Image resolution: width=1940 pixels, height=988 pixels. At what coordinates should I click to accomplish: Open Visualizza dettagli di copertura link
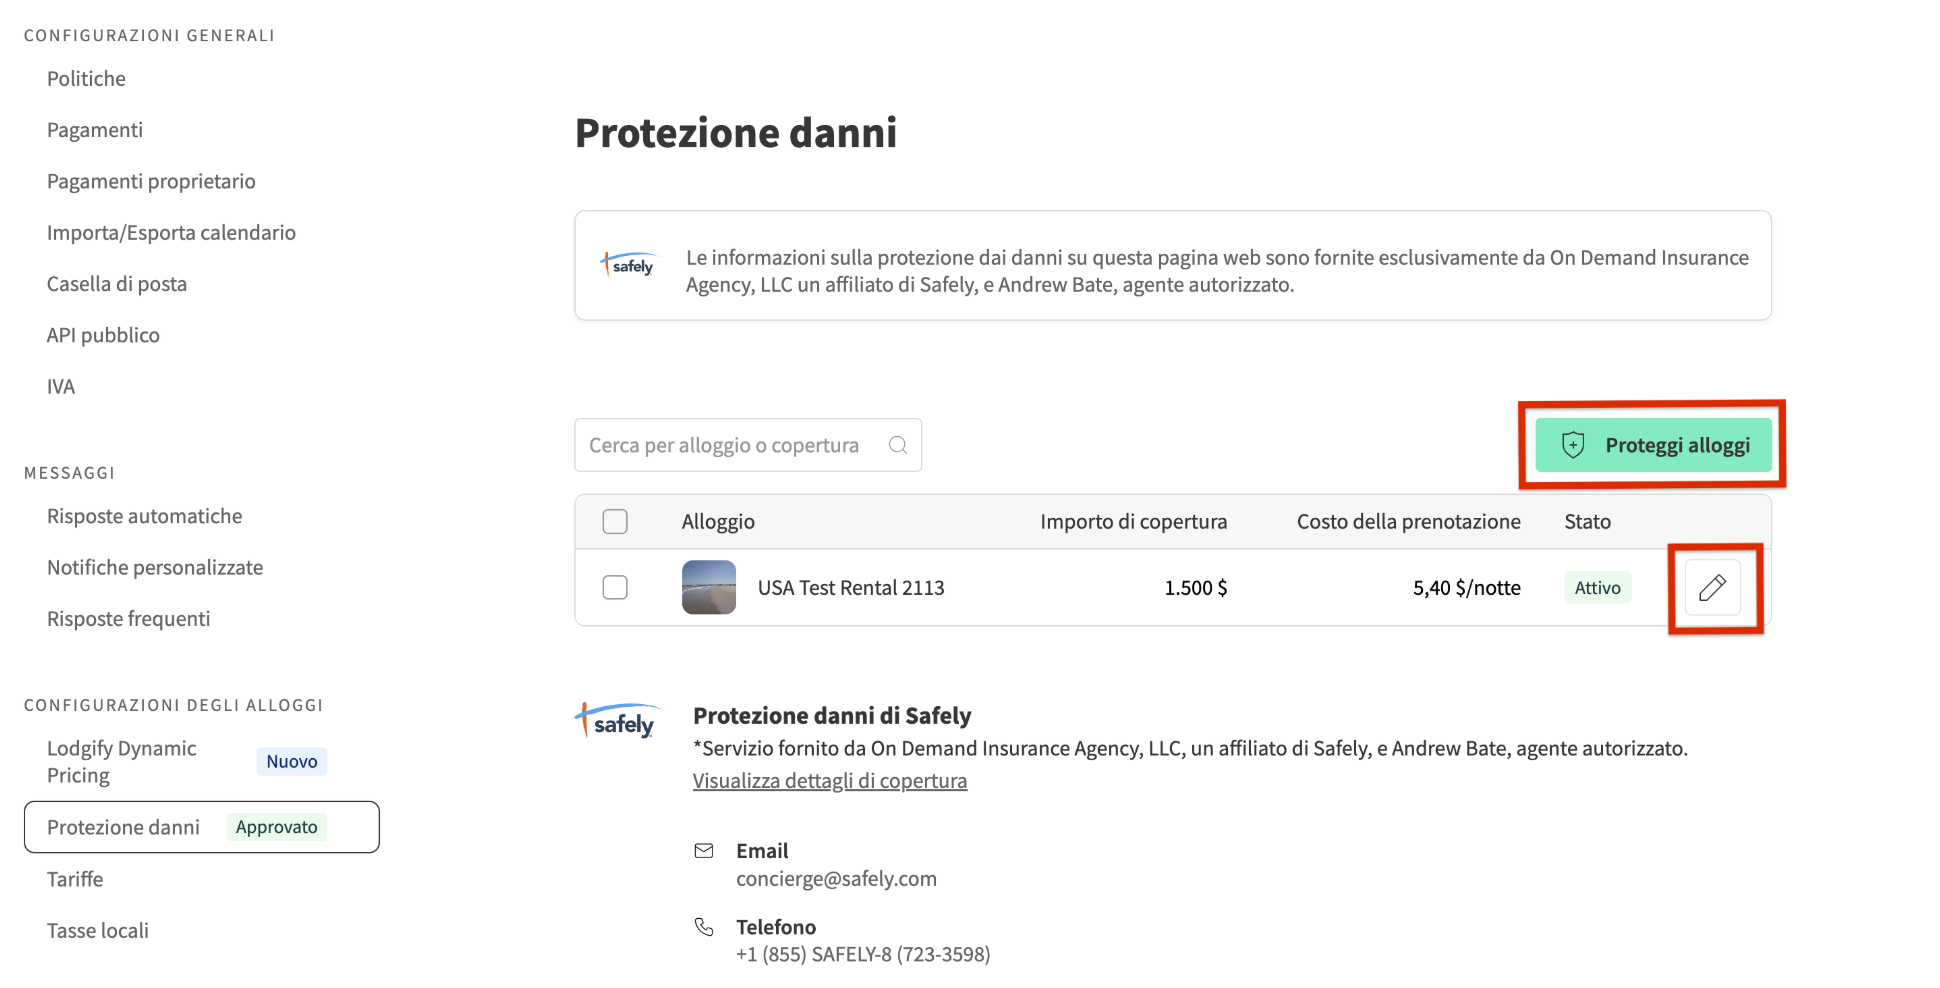coord(829,780)
